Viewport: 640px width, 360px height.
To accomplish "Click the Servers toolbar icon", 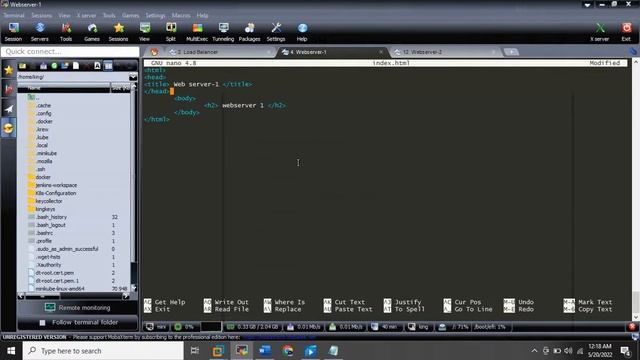I will tap(40, 32).
